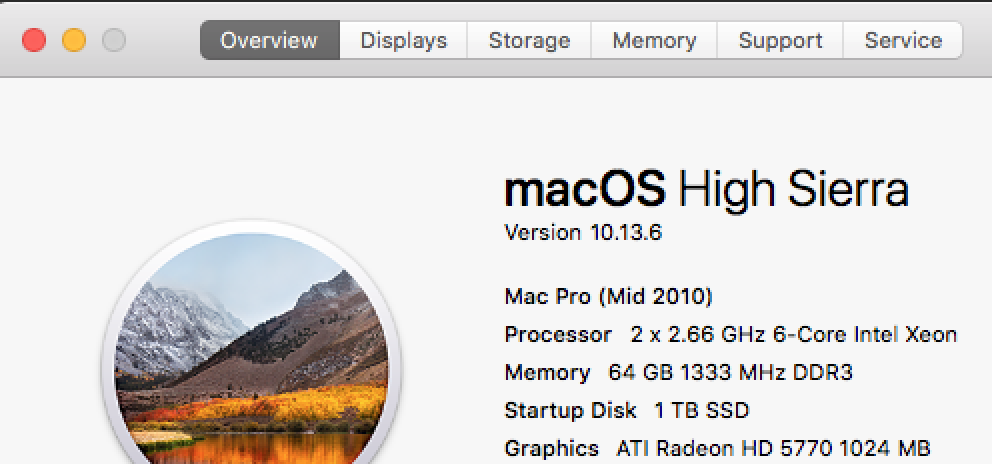Viewport: 992px width, 464px height.
Task: Close the window with red button
Action: pyautogui.click(x=34, y=41)
